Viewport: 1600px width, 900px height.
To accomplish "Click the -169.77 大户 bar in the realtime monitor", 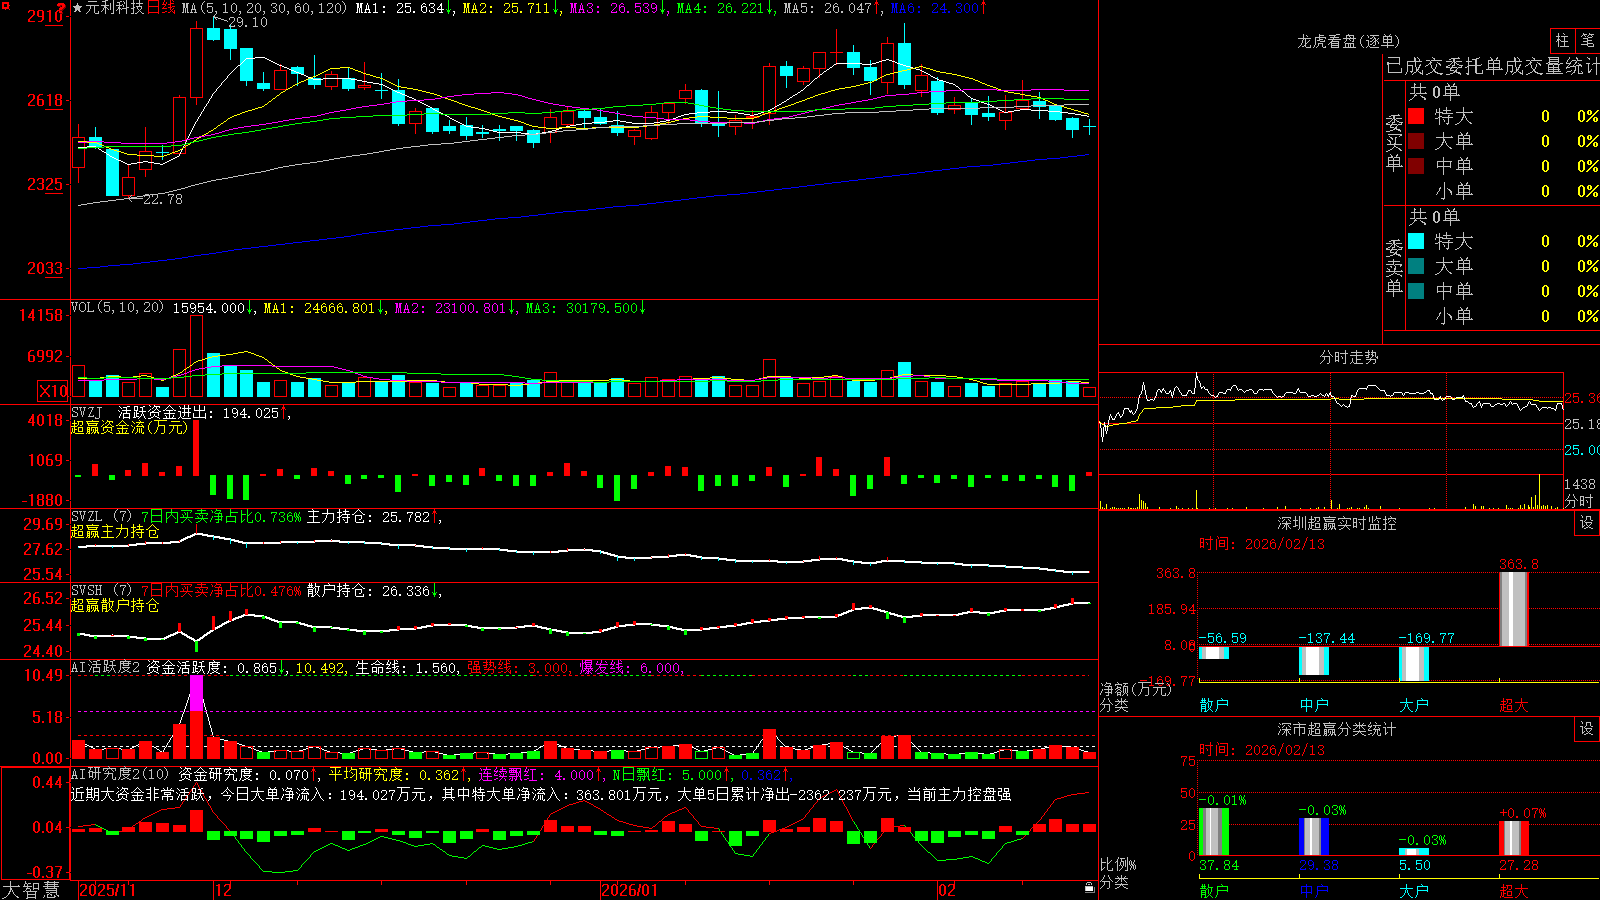I will pyautogui.click(x=1414, y=664).
